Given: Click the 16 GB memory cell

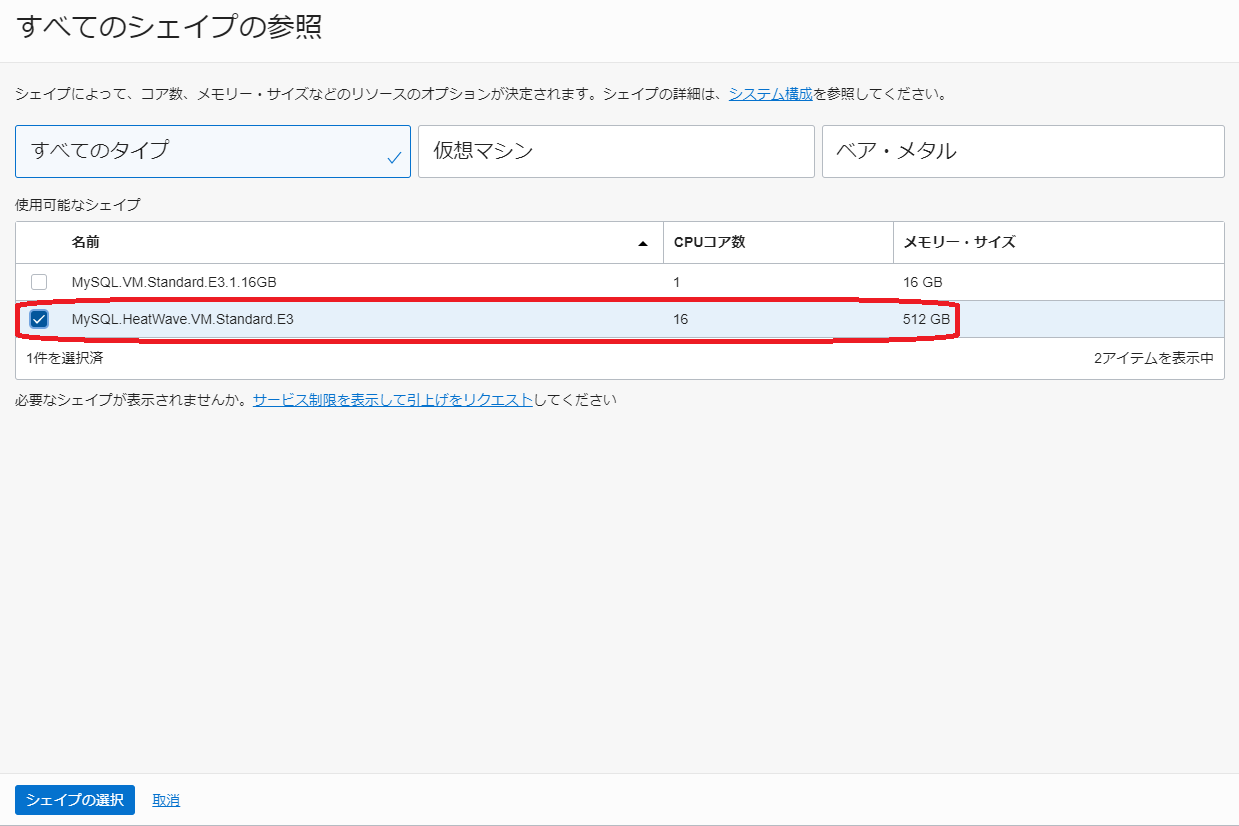Looking at the screenshot, I should coord(922,282).
